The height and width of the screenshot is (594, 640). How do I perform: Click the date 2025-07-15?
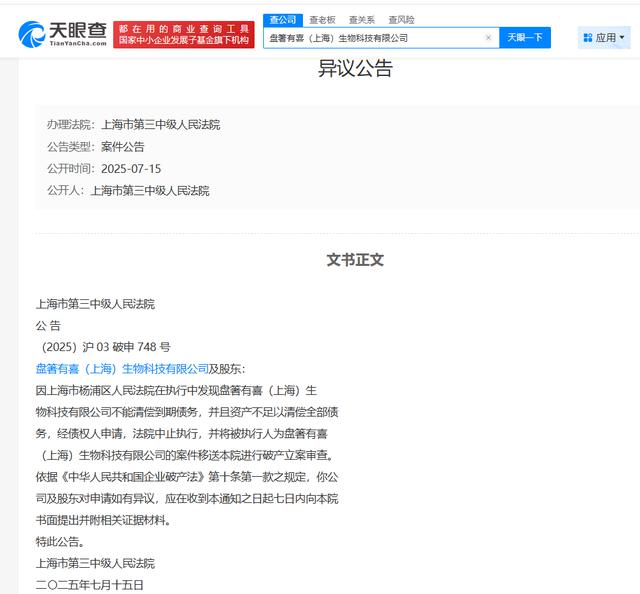tap(131, 169)
